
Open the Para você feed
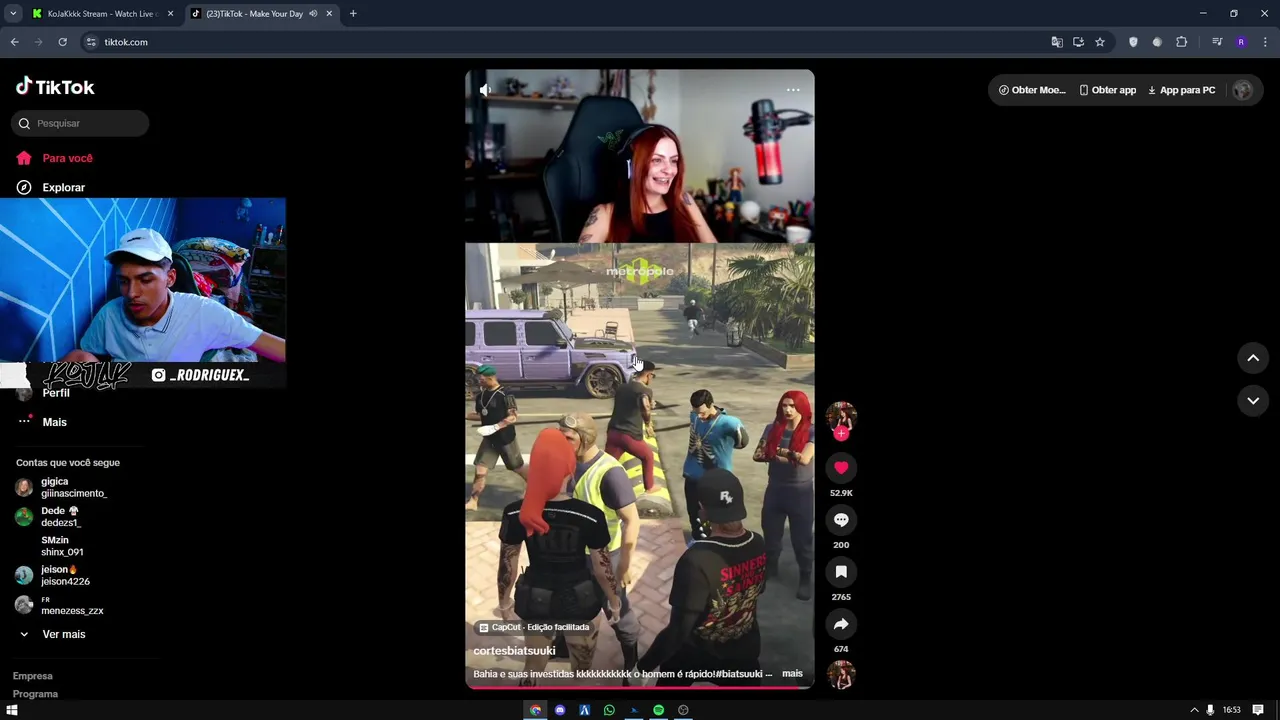(x=55, y=158)
